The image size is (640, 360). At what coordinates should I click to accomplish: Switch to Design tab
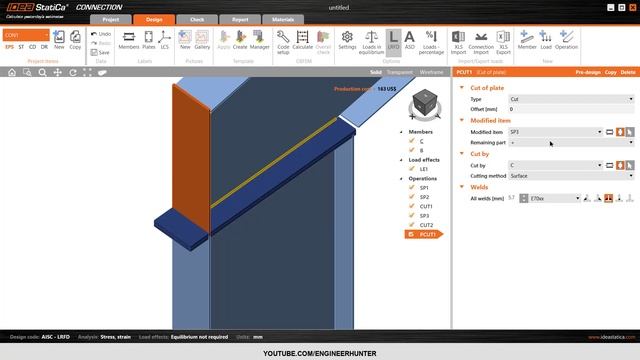click(154, 20)
